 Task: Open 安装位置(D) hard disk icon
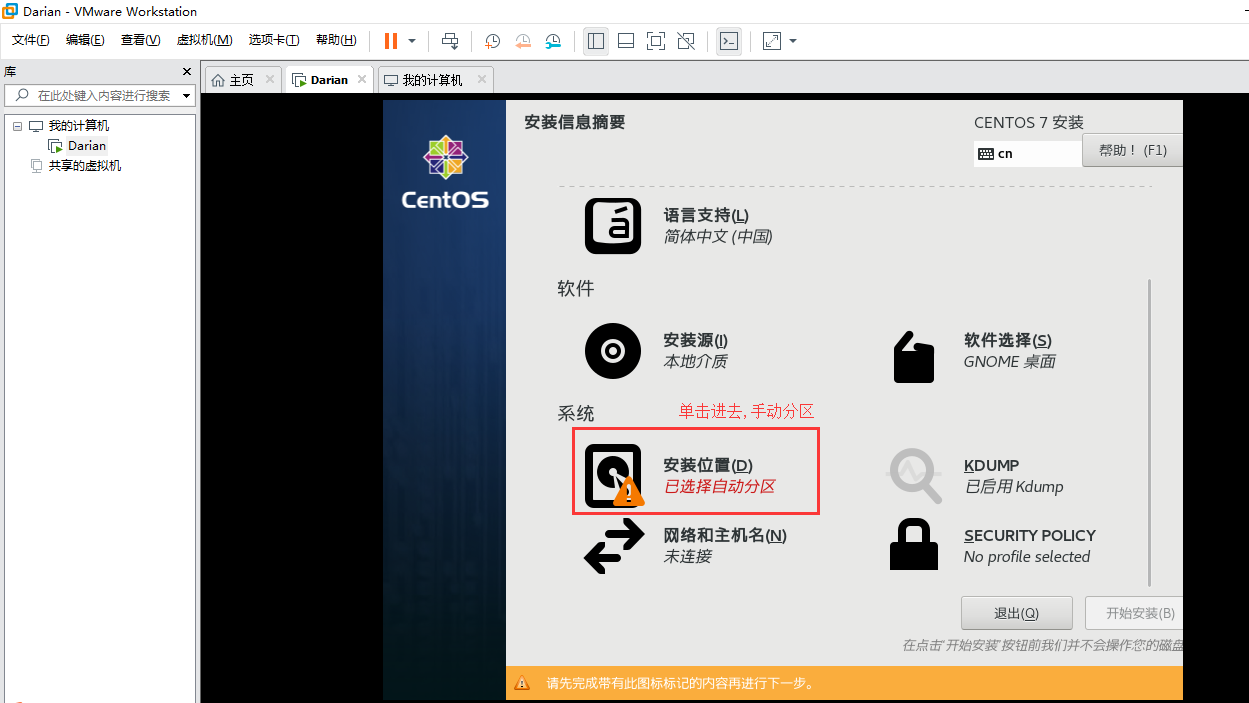[x=613, y=476]
